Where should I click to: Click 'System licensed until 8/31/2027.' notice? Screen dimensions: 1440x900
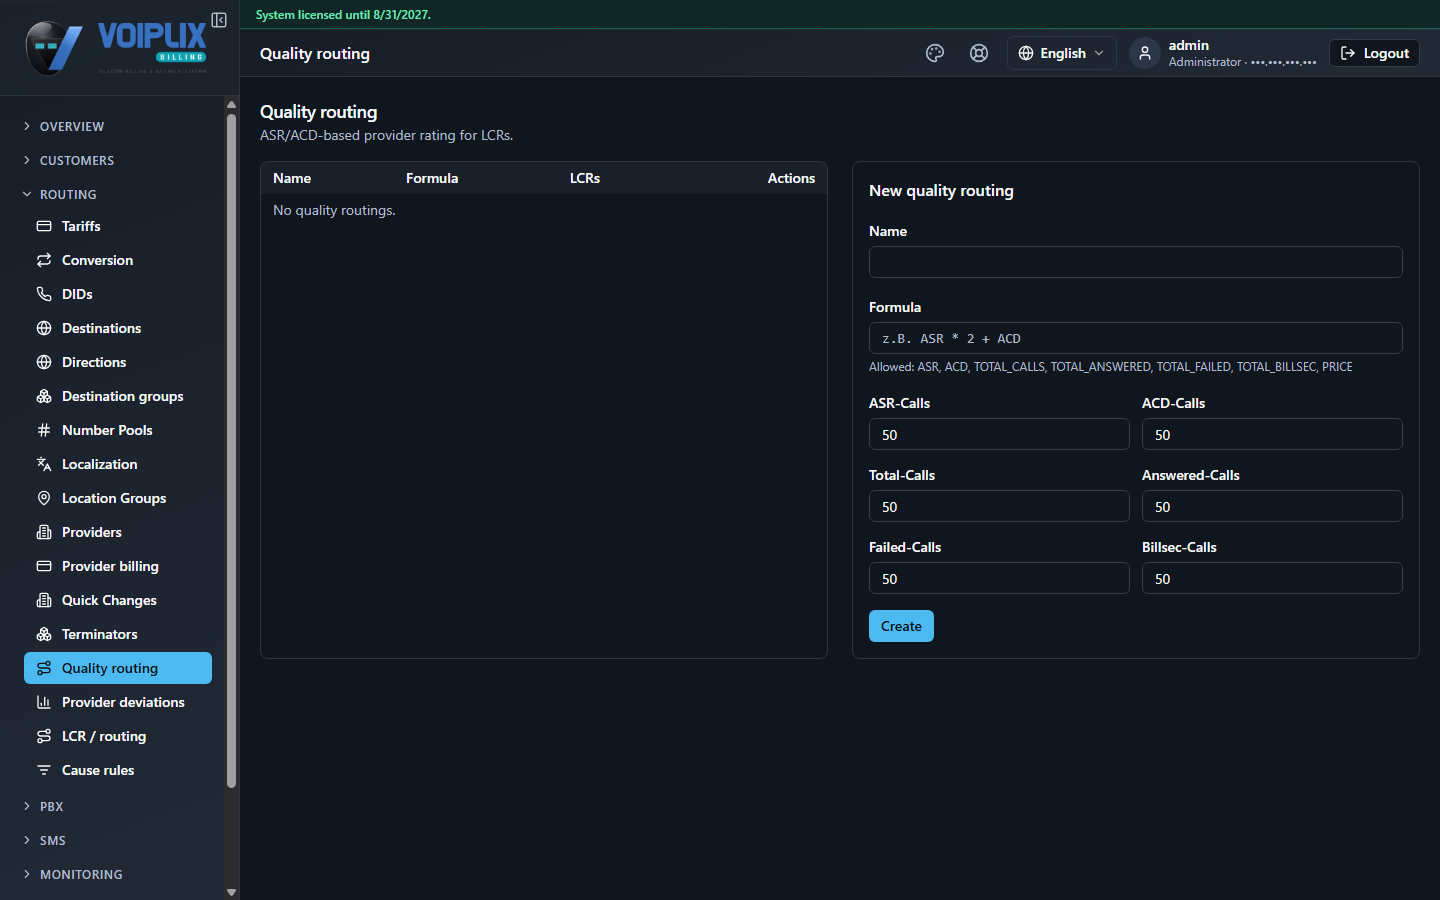click(x=343, y=15)
